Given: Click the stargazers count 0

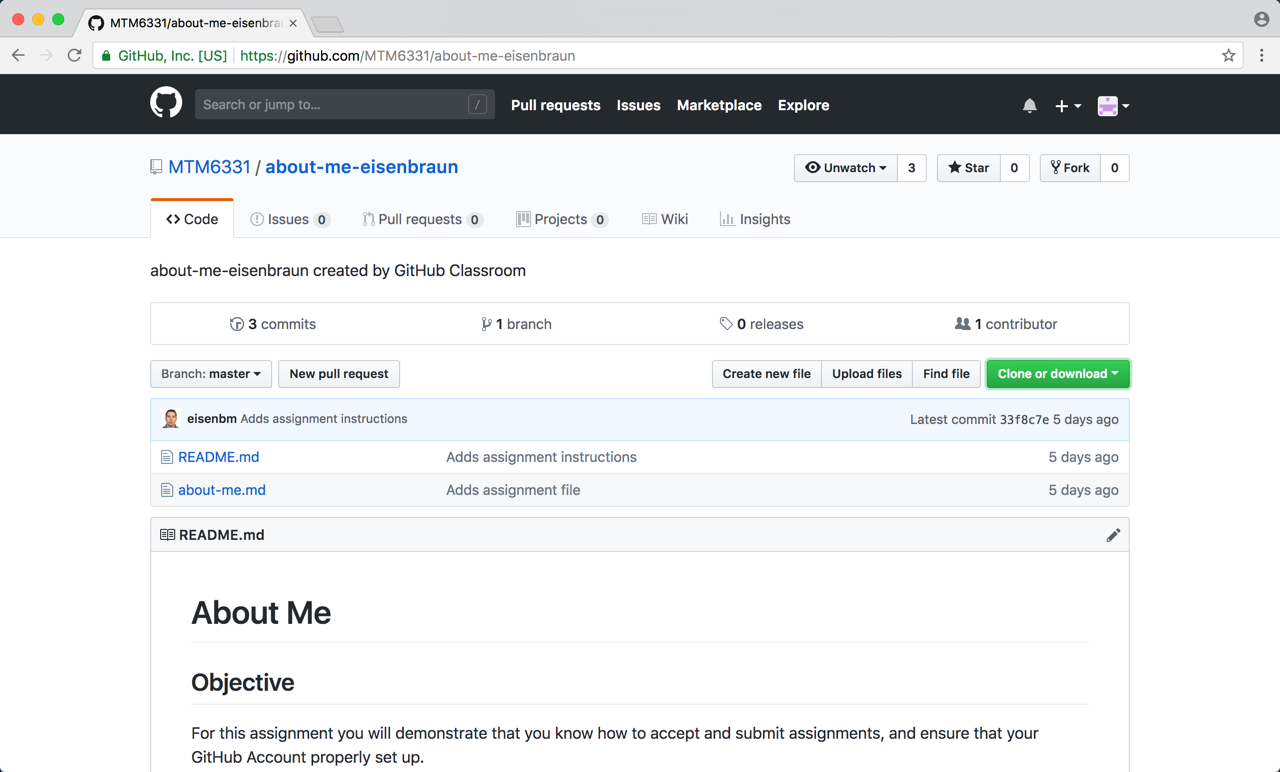Looking at the screenshot, I should [x=1014, y=168].
